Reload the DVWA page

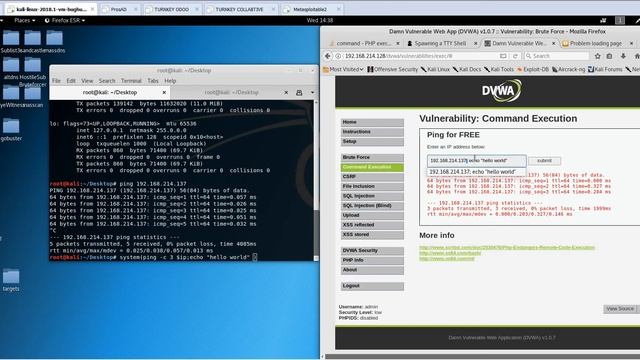[x=515, y=56]
